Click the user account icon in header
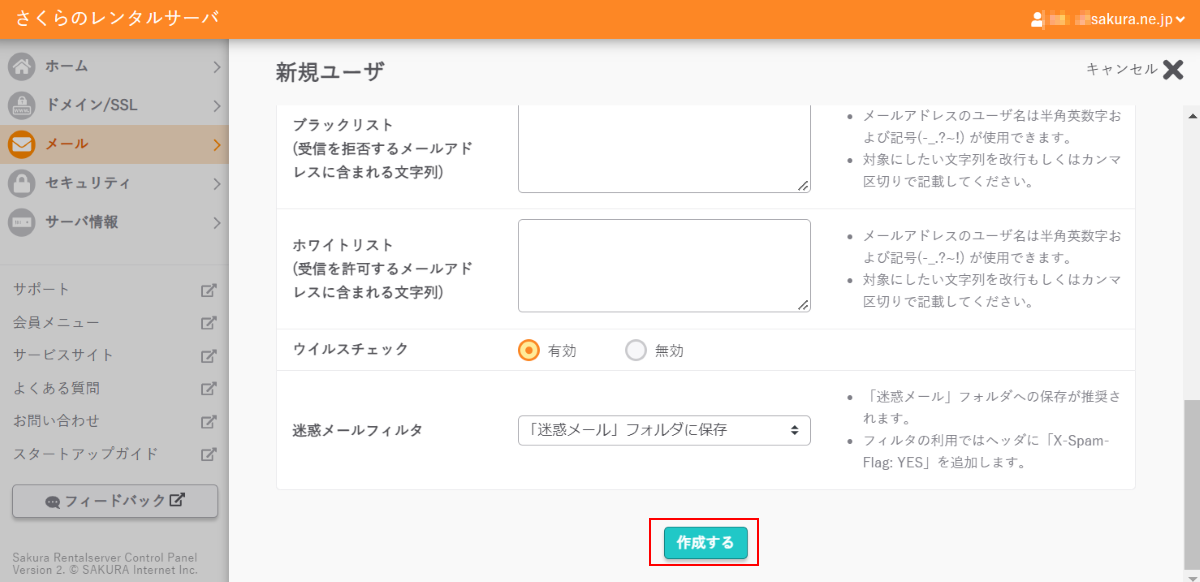 point(1037,19)
